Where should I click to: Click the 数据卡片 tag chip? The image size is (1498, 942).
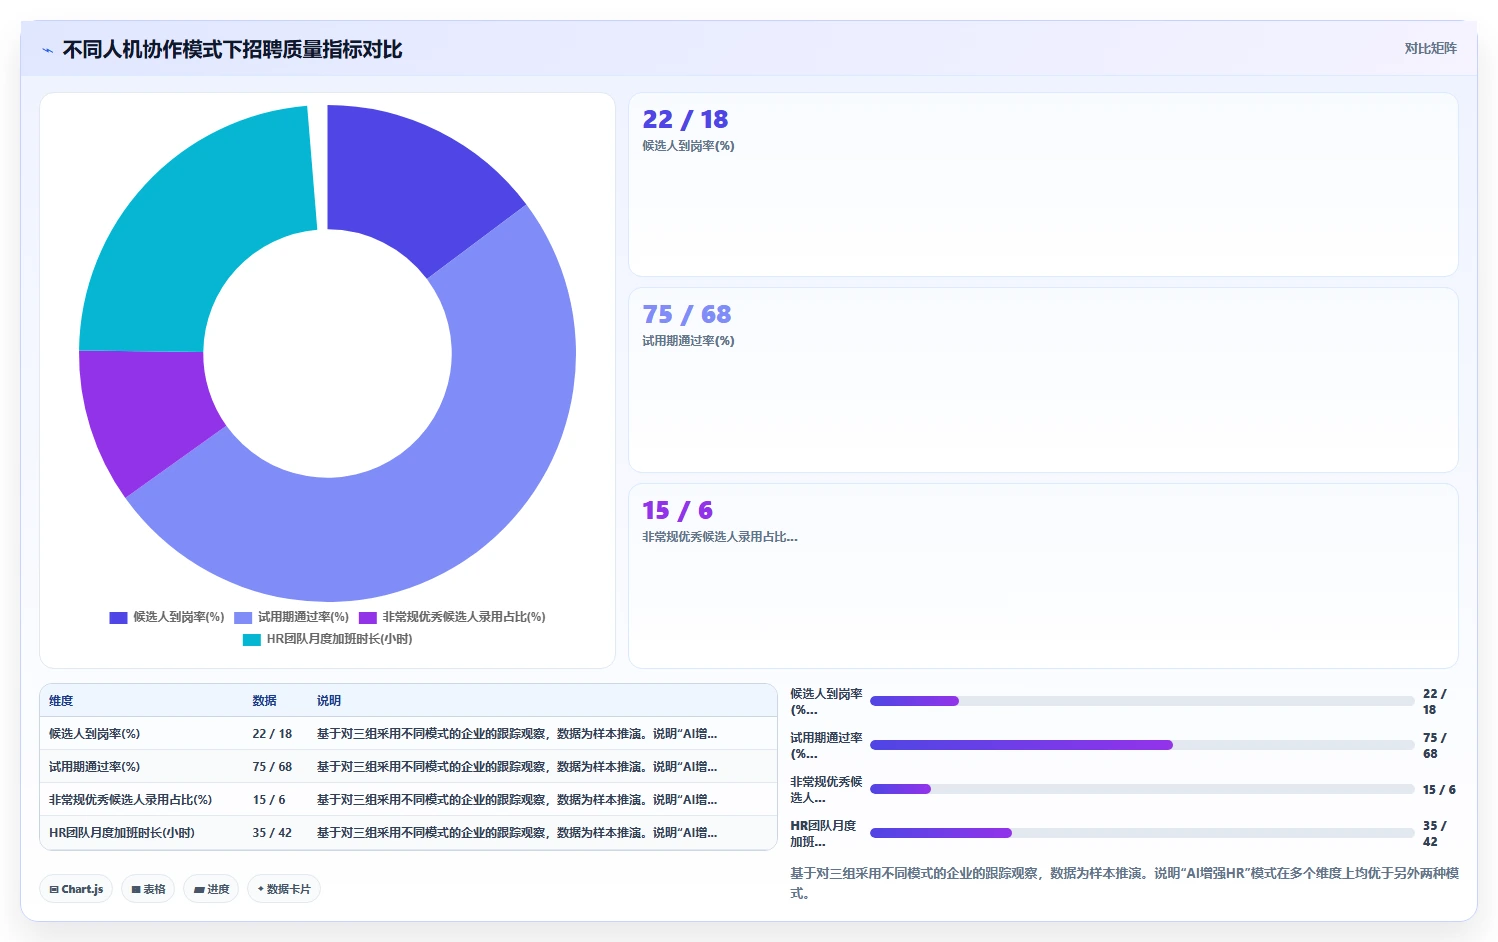click(284, 889)
